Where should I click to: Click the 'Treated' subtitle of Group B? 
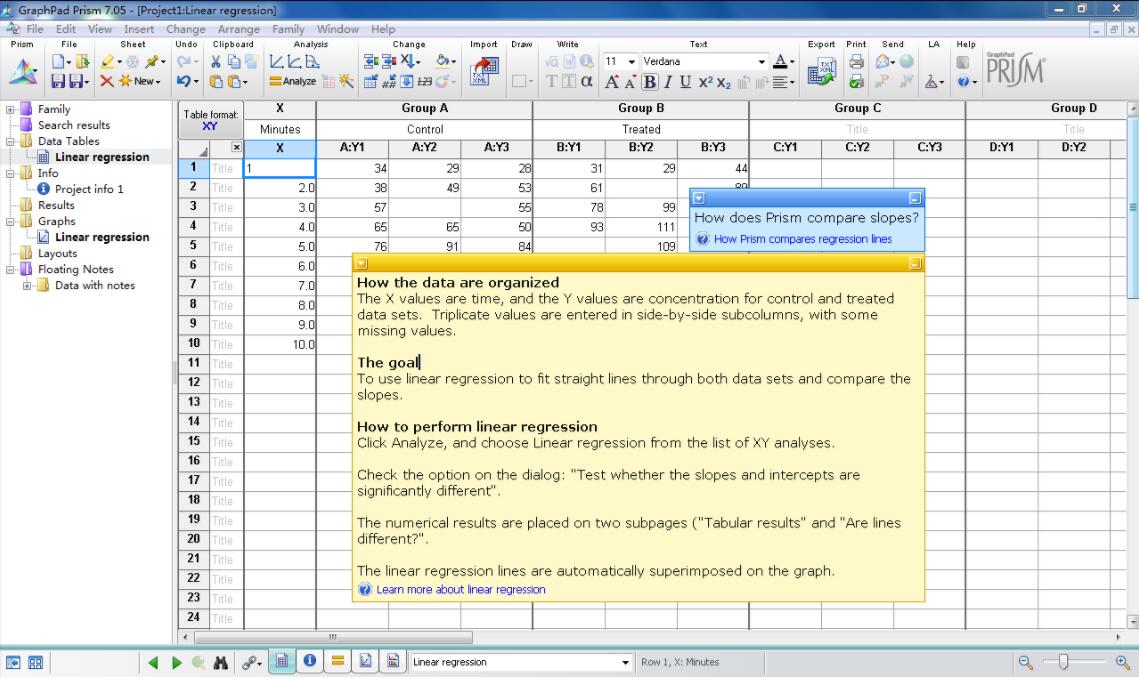641,129
